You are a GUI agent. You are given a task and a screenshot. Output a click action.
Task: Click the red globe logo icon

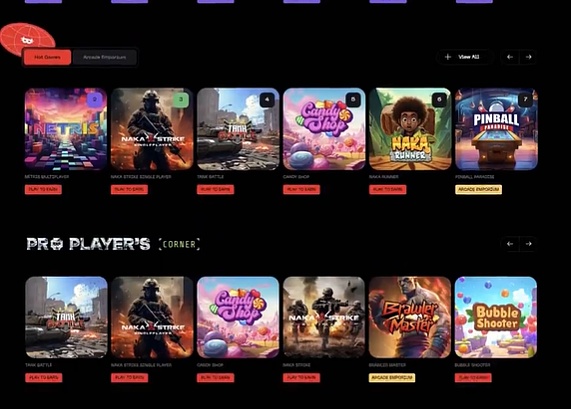[27, 38]
